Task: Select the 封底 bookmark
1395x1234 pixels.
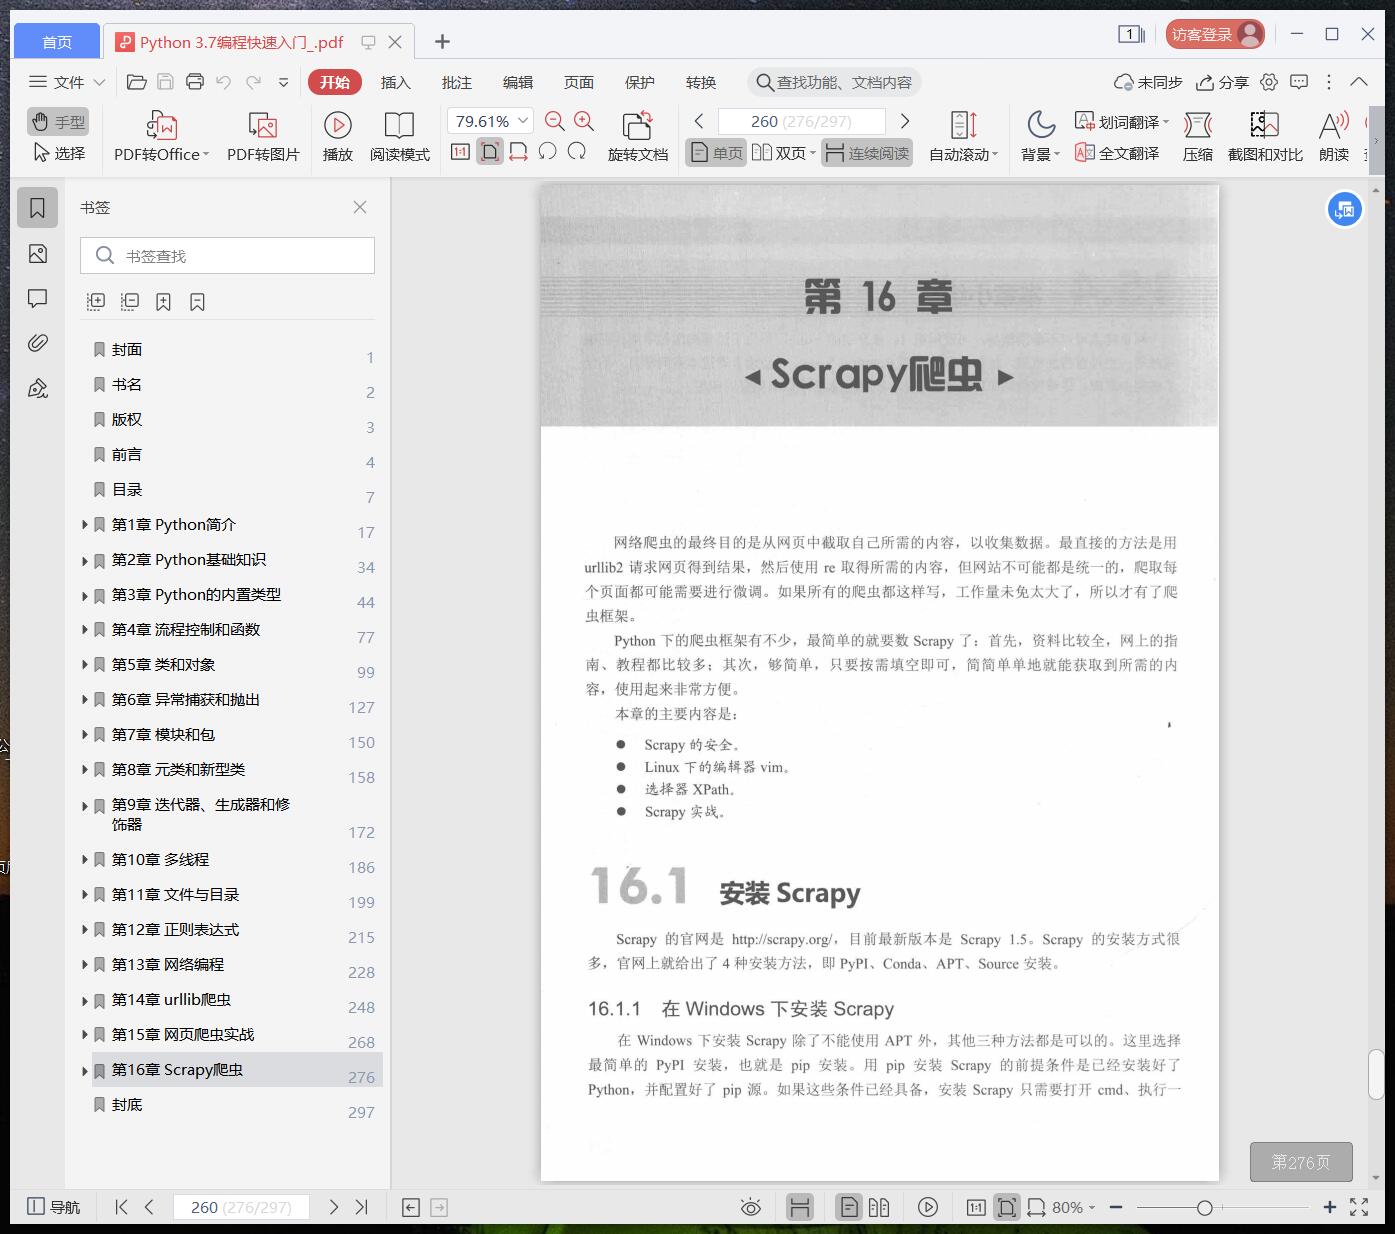Action: 126,1105
